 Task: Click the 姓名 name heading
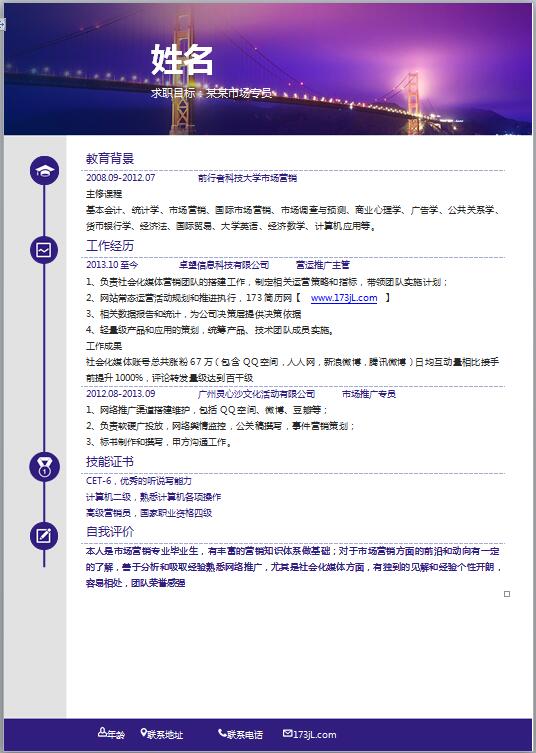[182, 60]
